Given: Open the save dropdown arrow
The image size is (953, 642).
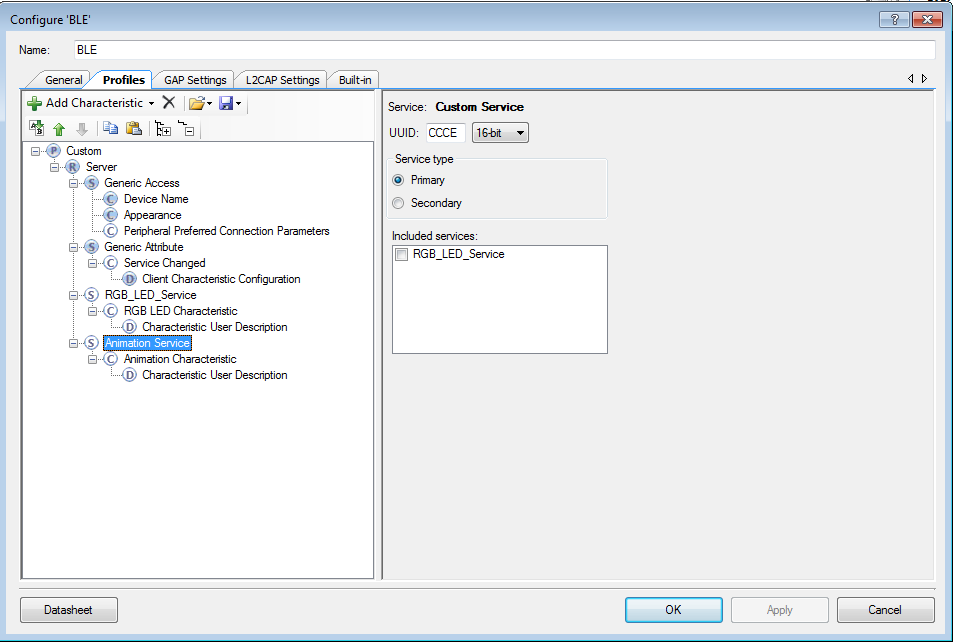Looking at the screenshot, I should [x=238, y=103].
